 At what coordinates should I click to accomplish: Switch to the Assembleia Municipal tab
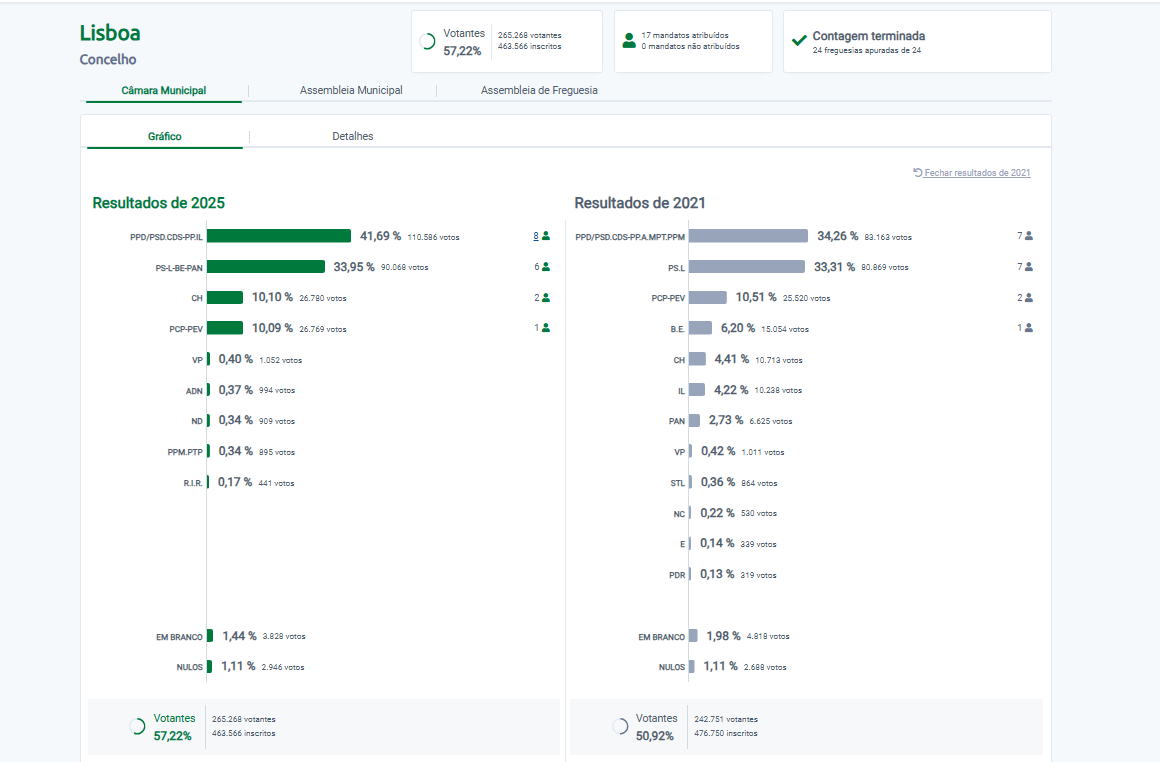tap(351, 90)
